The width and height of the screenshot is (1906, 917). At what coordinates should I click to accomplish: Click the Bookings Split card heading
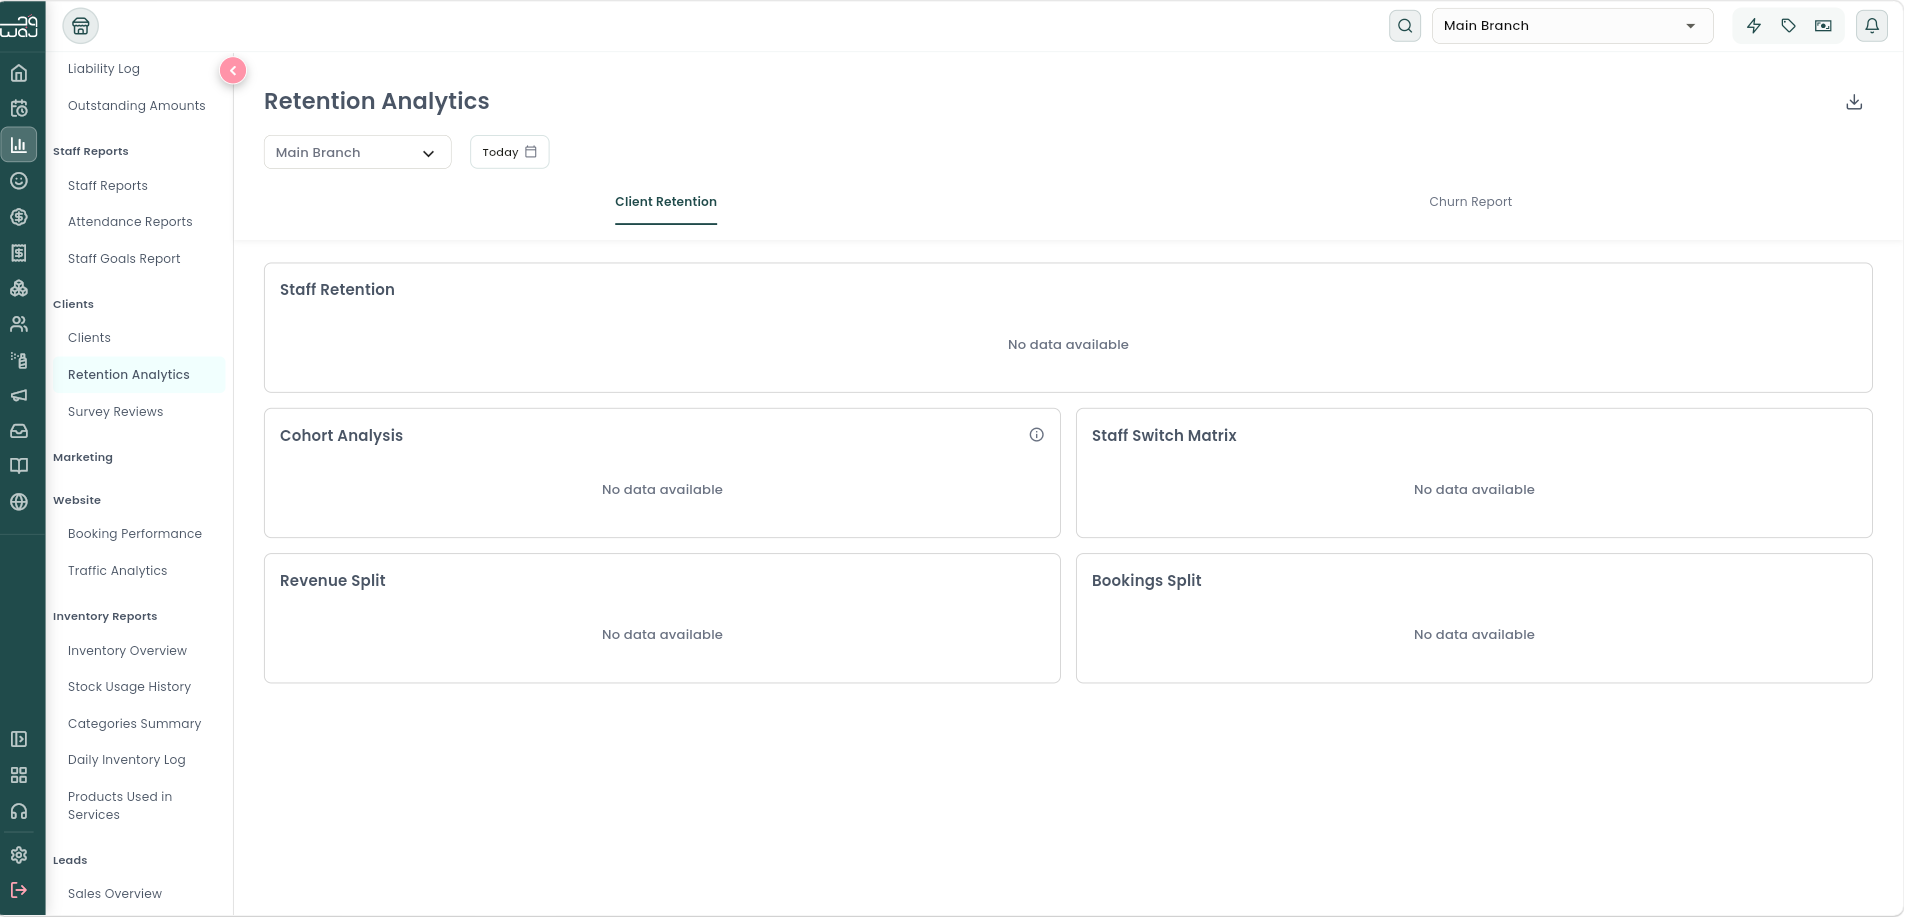point(1146,581)
